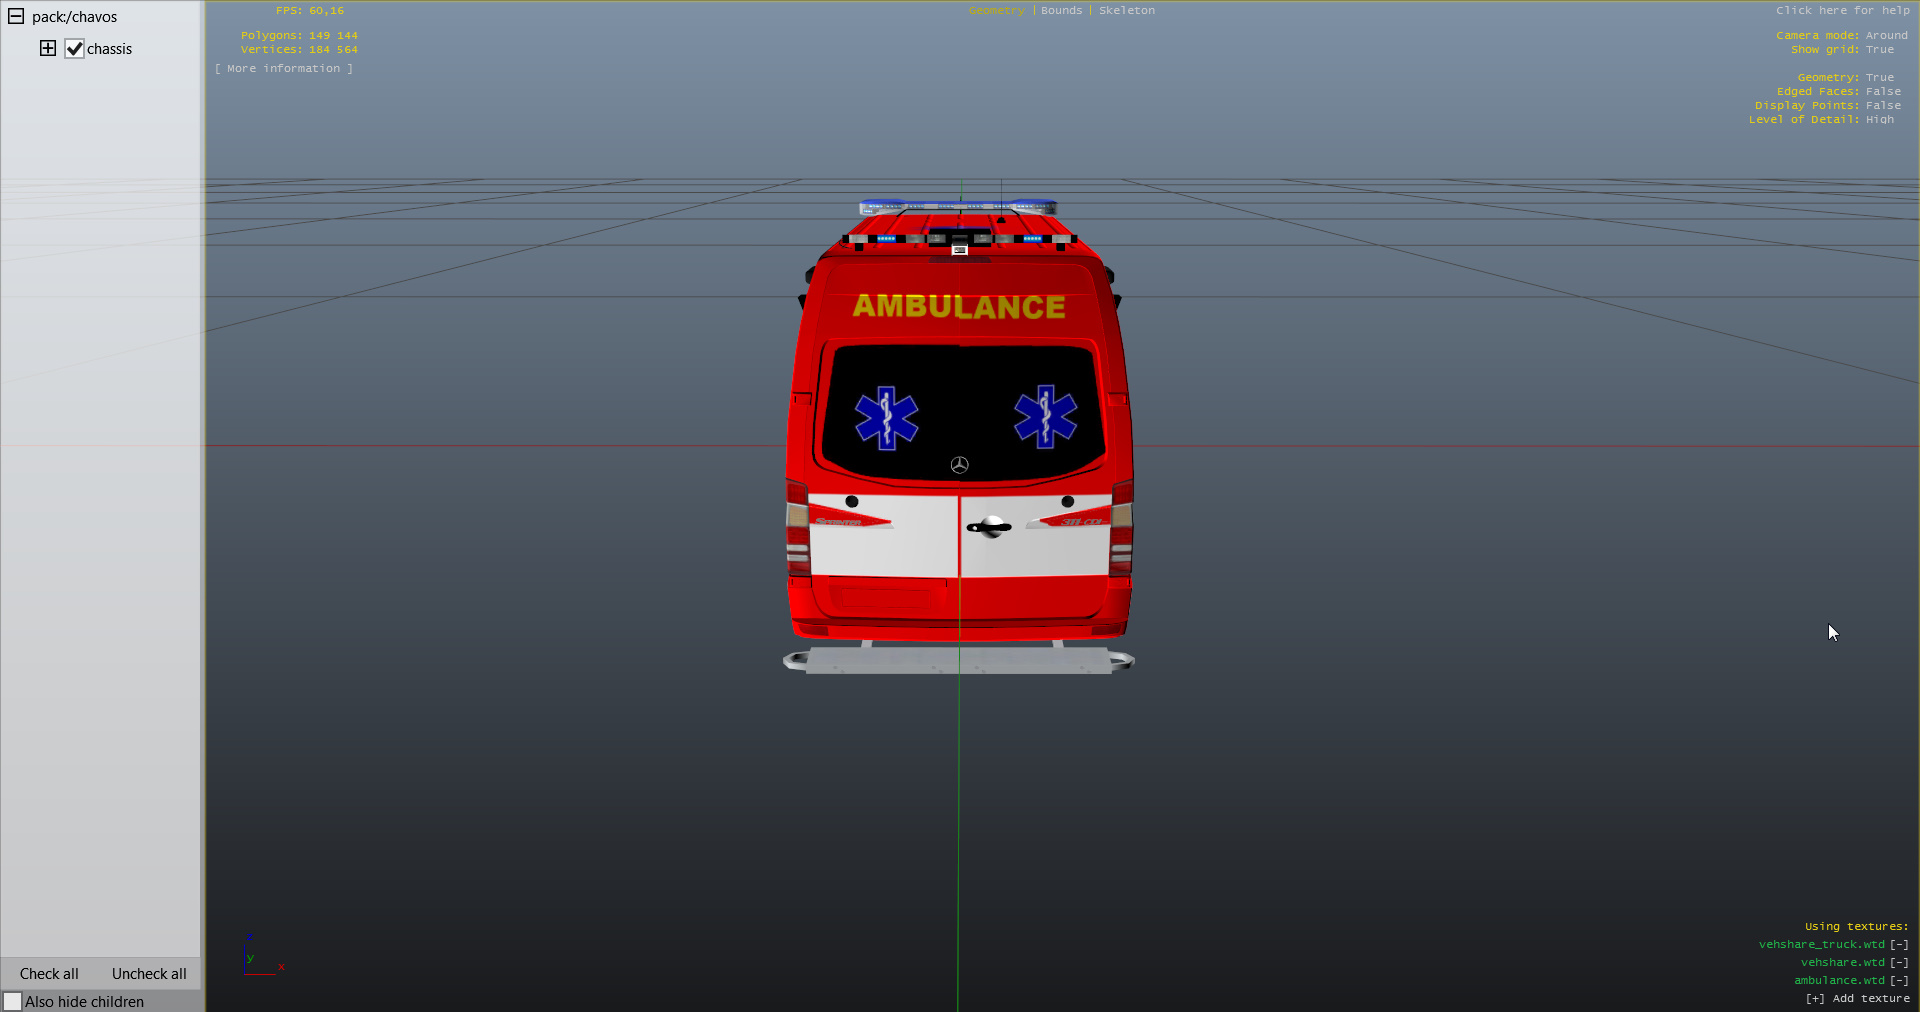Click the vehshare_truck.wtd texture name
The image size is (1920, 1012).
coord(1821,944)
